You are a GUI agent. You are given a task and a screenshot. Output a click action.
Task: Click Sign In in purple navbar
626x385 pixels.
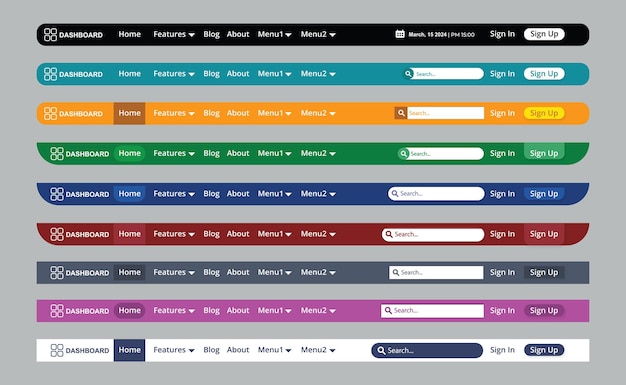click(x=502, y=311)
